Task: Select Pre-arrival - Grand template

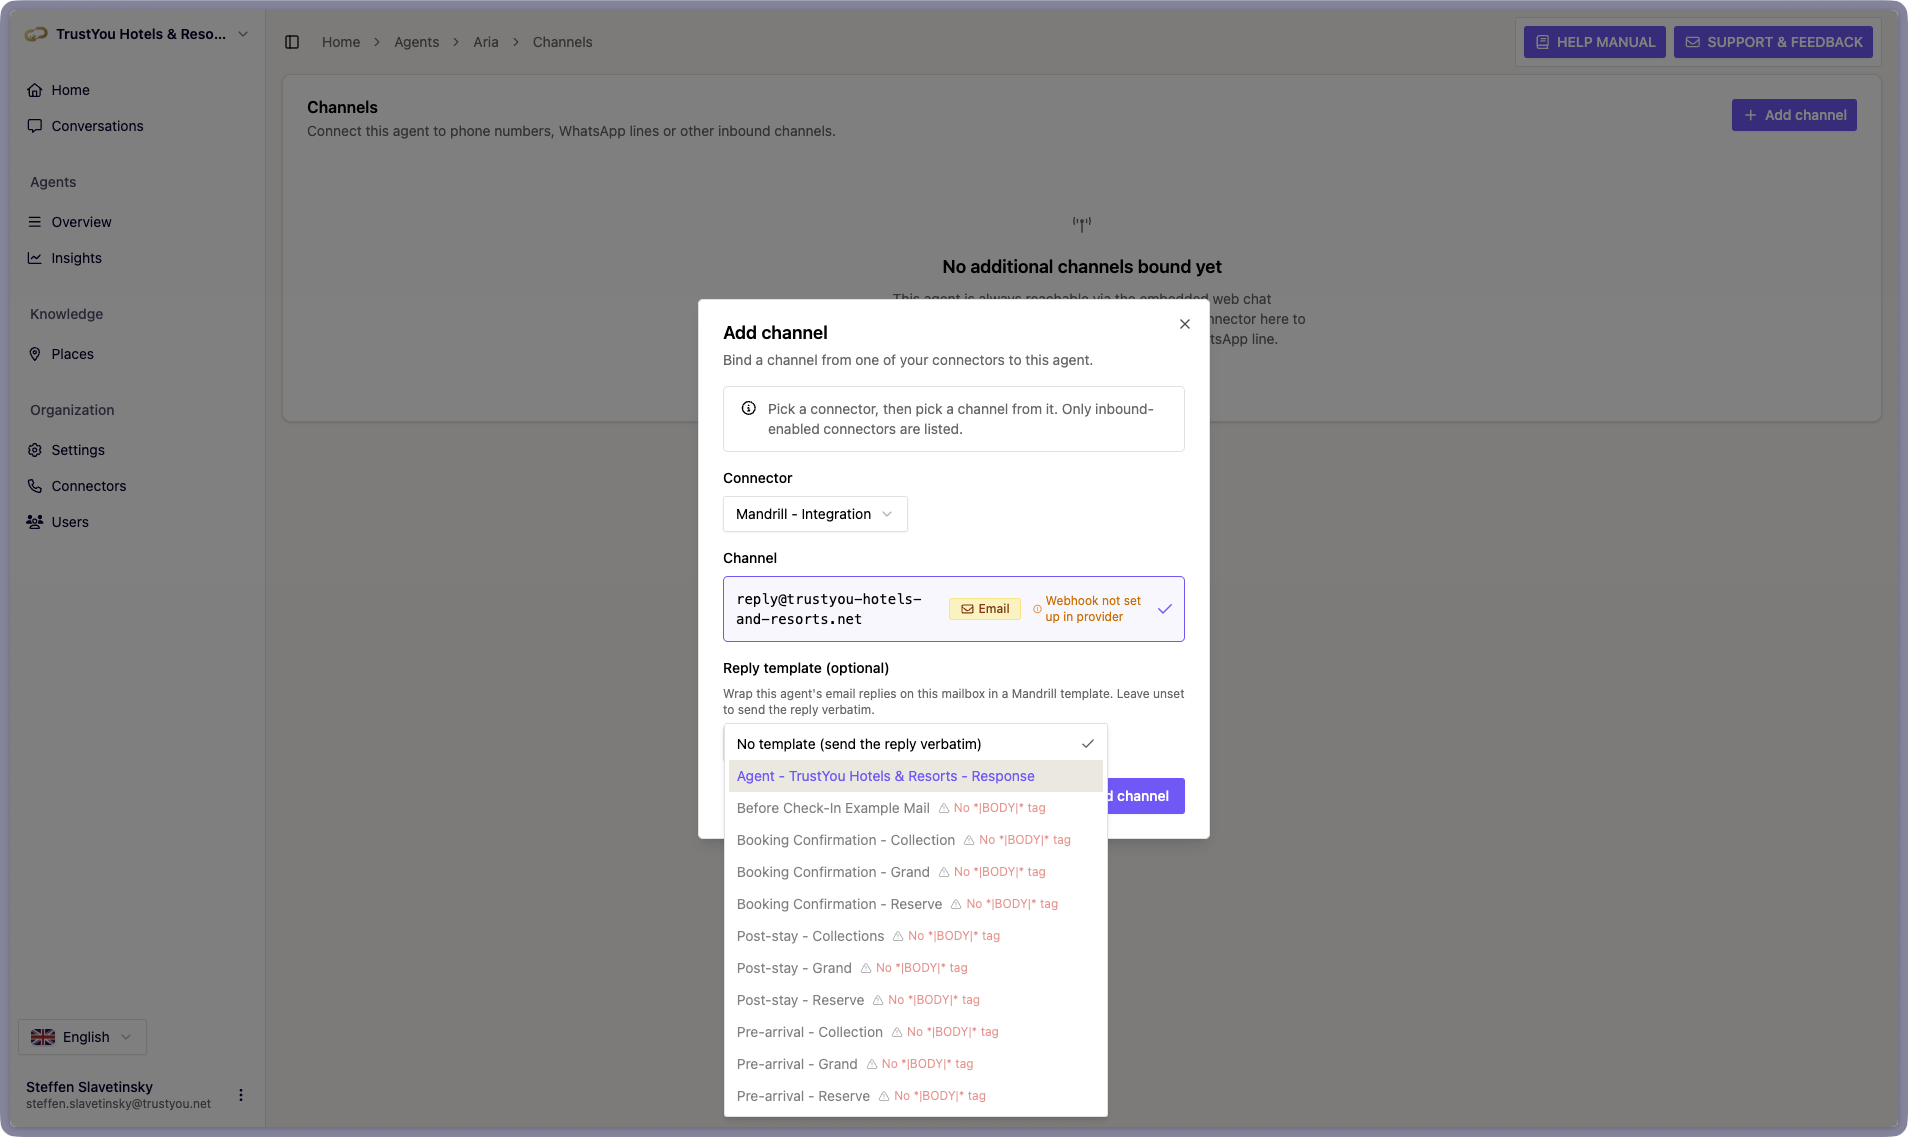Action: tap(915, 1064)
